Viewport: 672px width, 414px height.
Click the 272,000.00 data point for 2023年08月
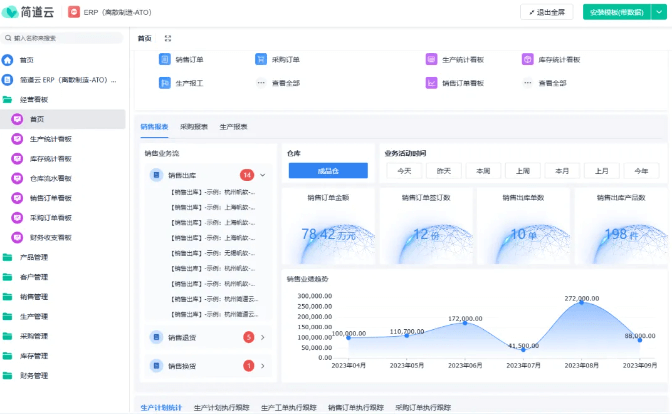coord(582,303)
